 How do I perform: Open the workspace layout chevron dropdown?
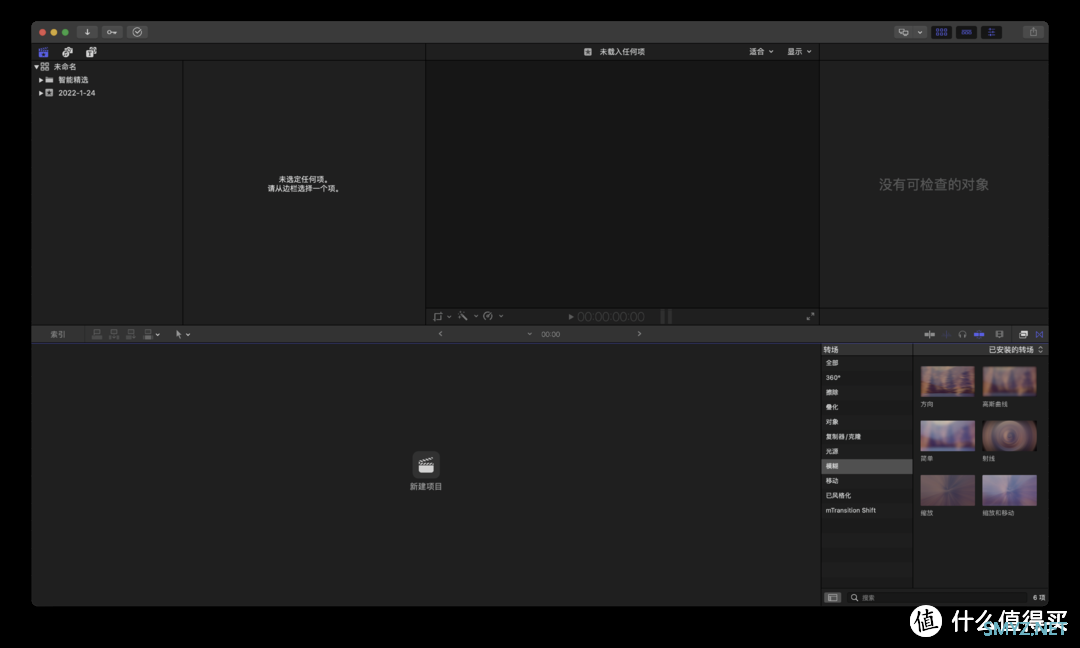(920, 32)
